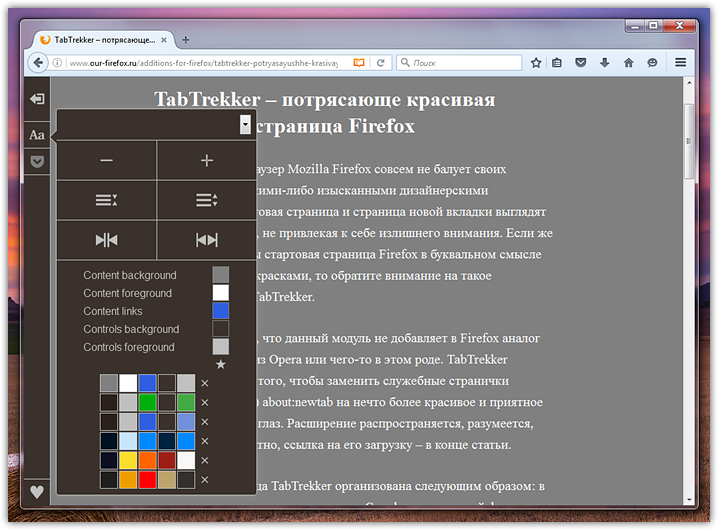Viewport: 718px width, 530px height.
Task: Click the search field labeled Поиск
Action: 459,63
